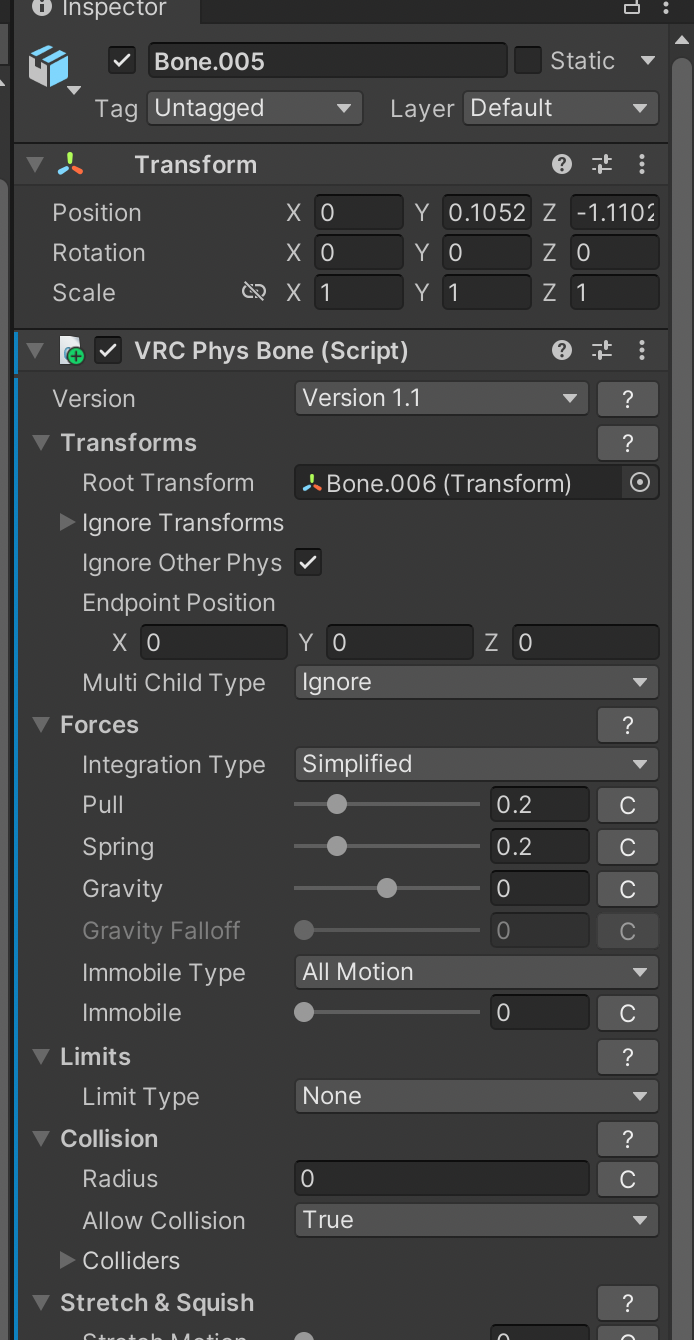Open the Layer dropdown
The width and height of the screenshot is (694, 1340).
coord(561,108)
